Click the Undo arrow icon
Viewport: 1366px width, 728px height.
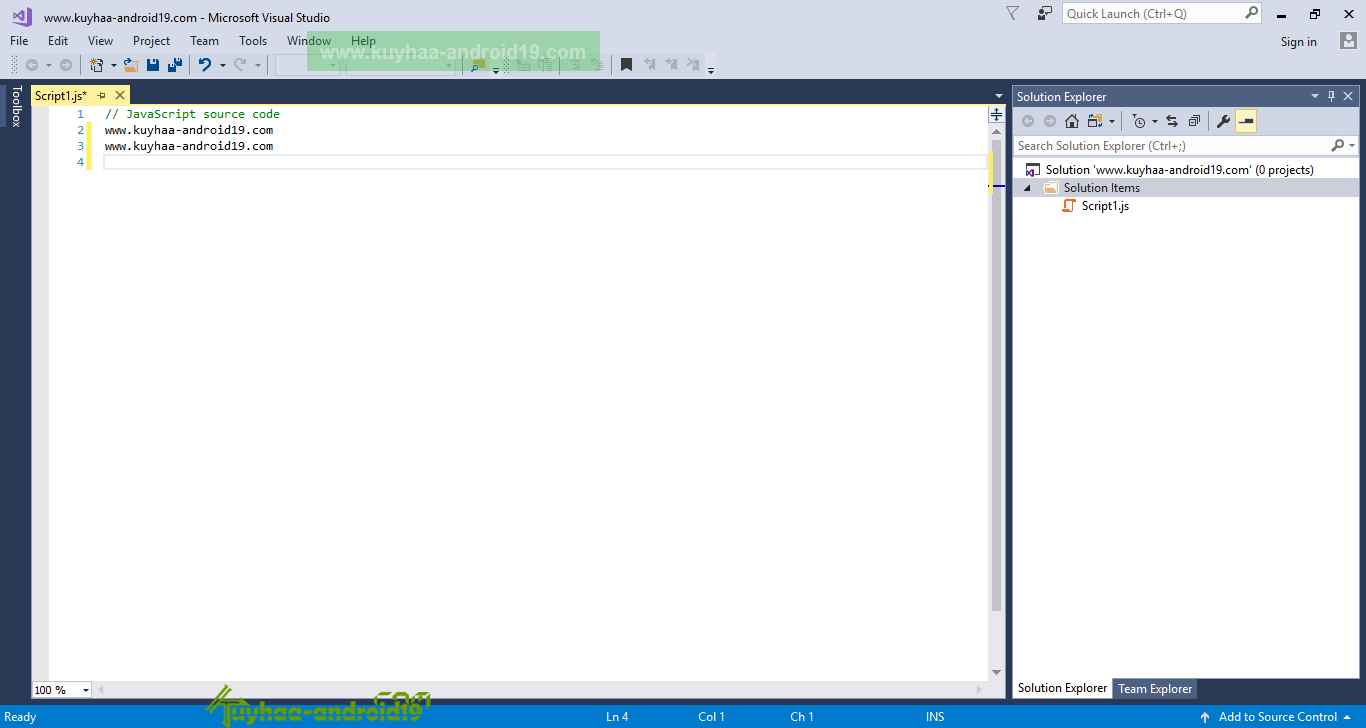pos(205,65)
